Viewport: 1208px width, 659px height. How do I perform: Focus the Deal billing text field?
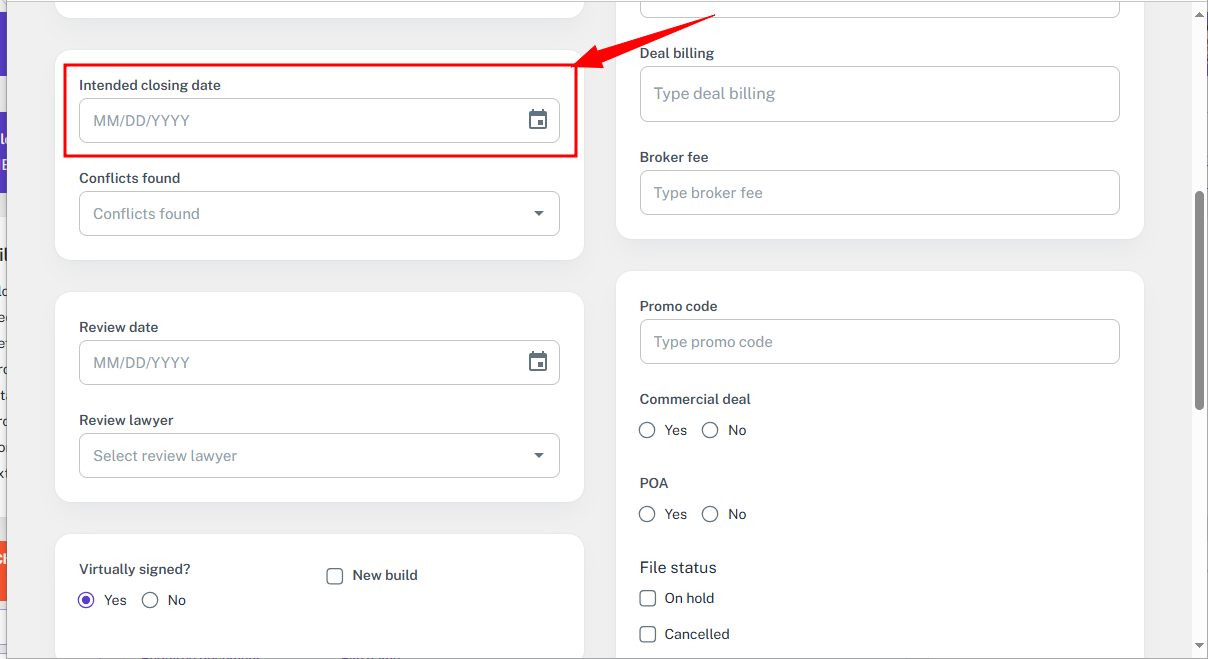(x=879, y=94)
